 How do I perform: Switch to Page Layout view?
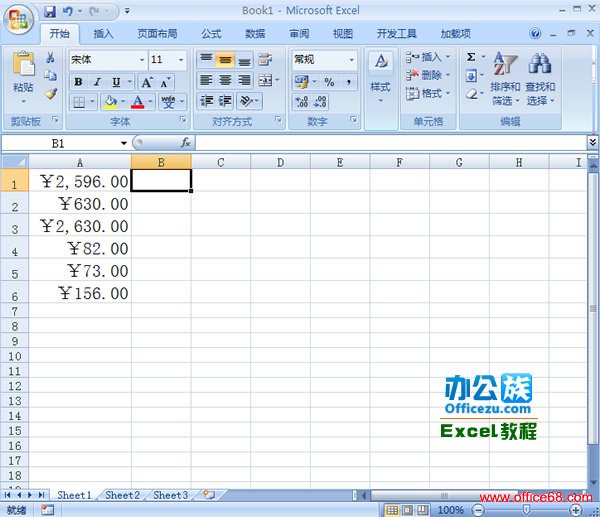click(408, 510)
